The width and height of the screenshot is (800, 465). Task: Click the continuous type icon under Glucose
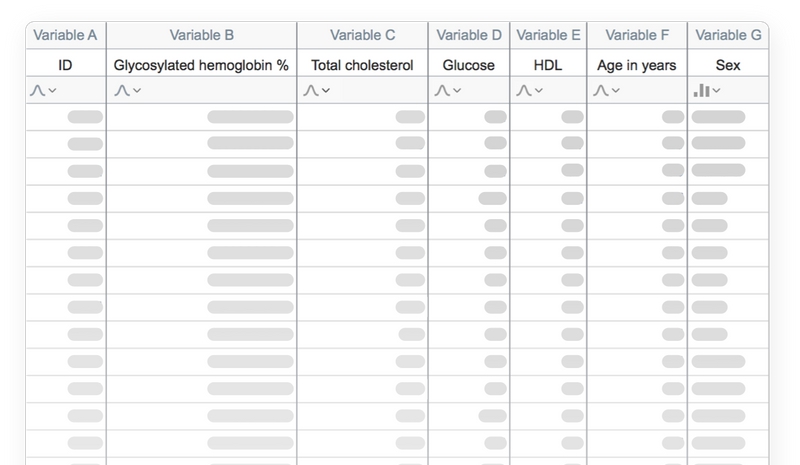tap(442, 90)
